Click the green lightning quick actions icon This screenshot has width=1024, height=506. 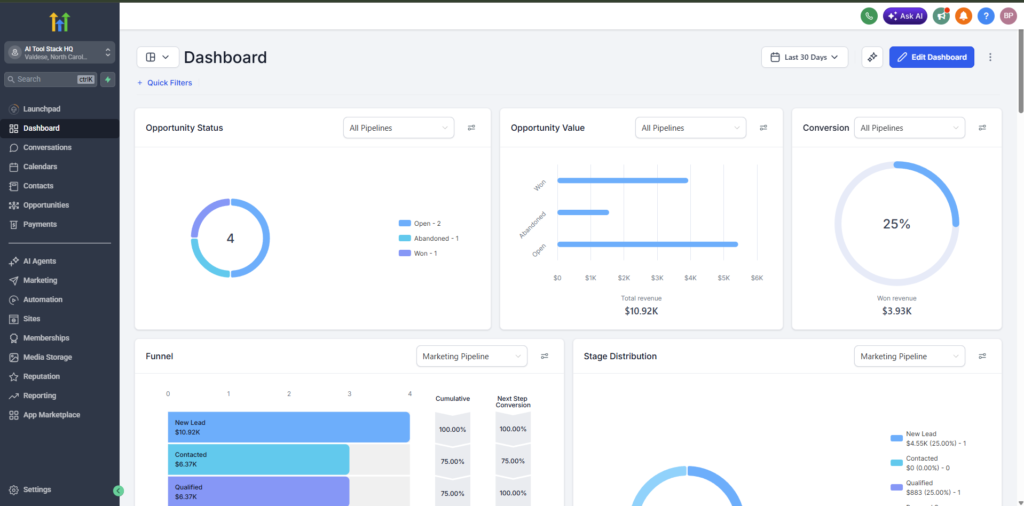tap(108, 79)
